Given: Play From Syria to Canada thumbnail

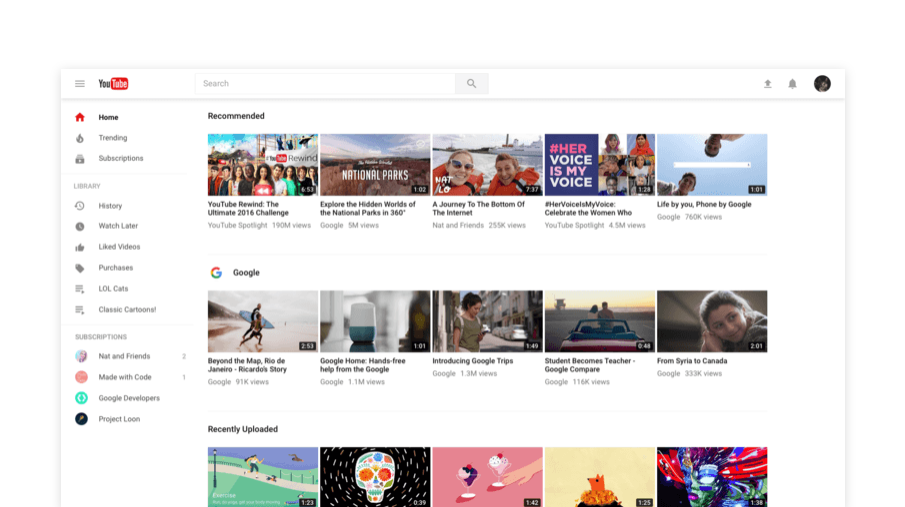Looking at the screenshot, I should pyautogui.click(x=712, y=321).
